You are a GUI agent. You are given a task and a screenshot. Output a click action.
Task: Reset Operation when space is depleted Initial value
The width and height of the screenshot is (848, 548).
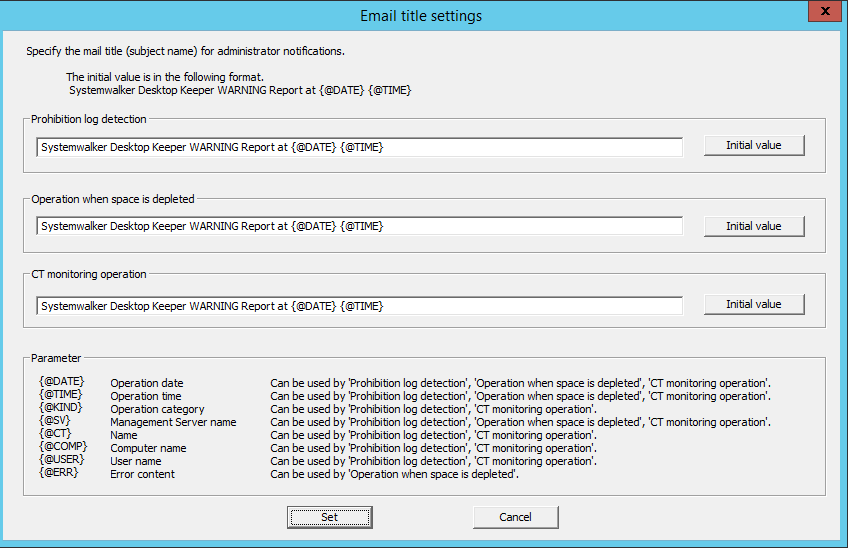(754, 226)
